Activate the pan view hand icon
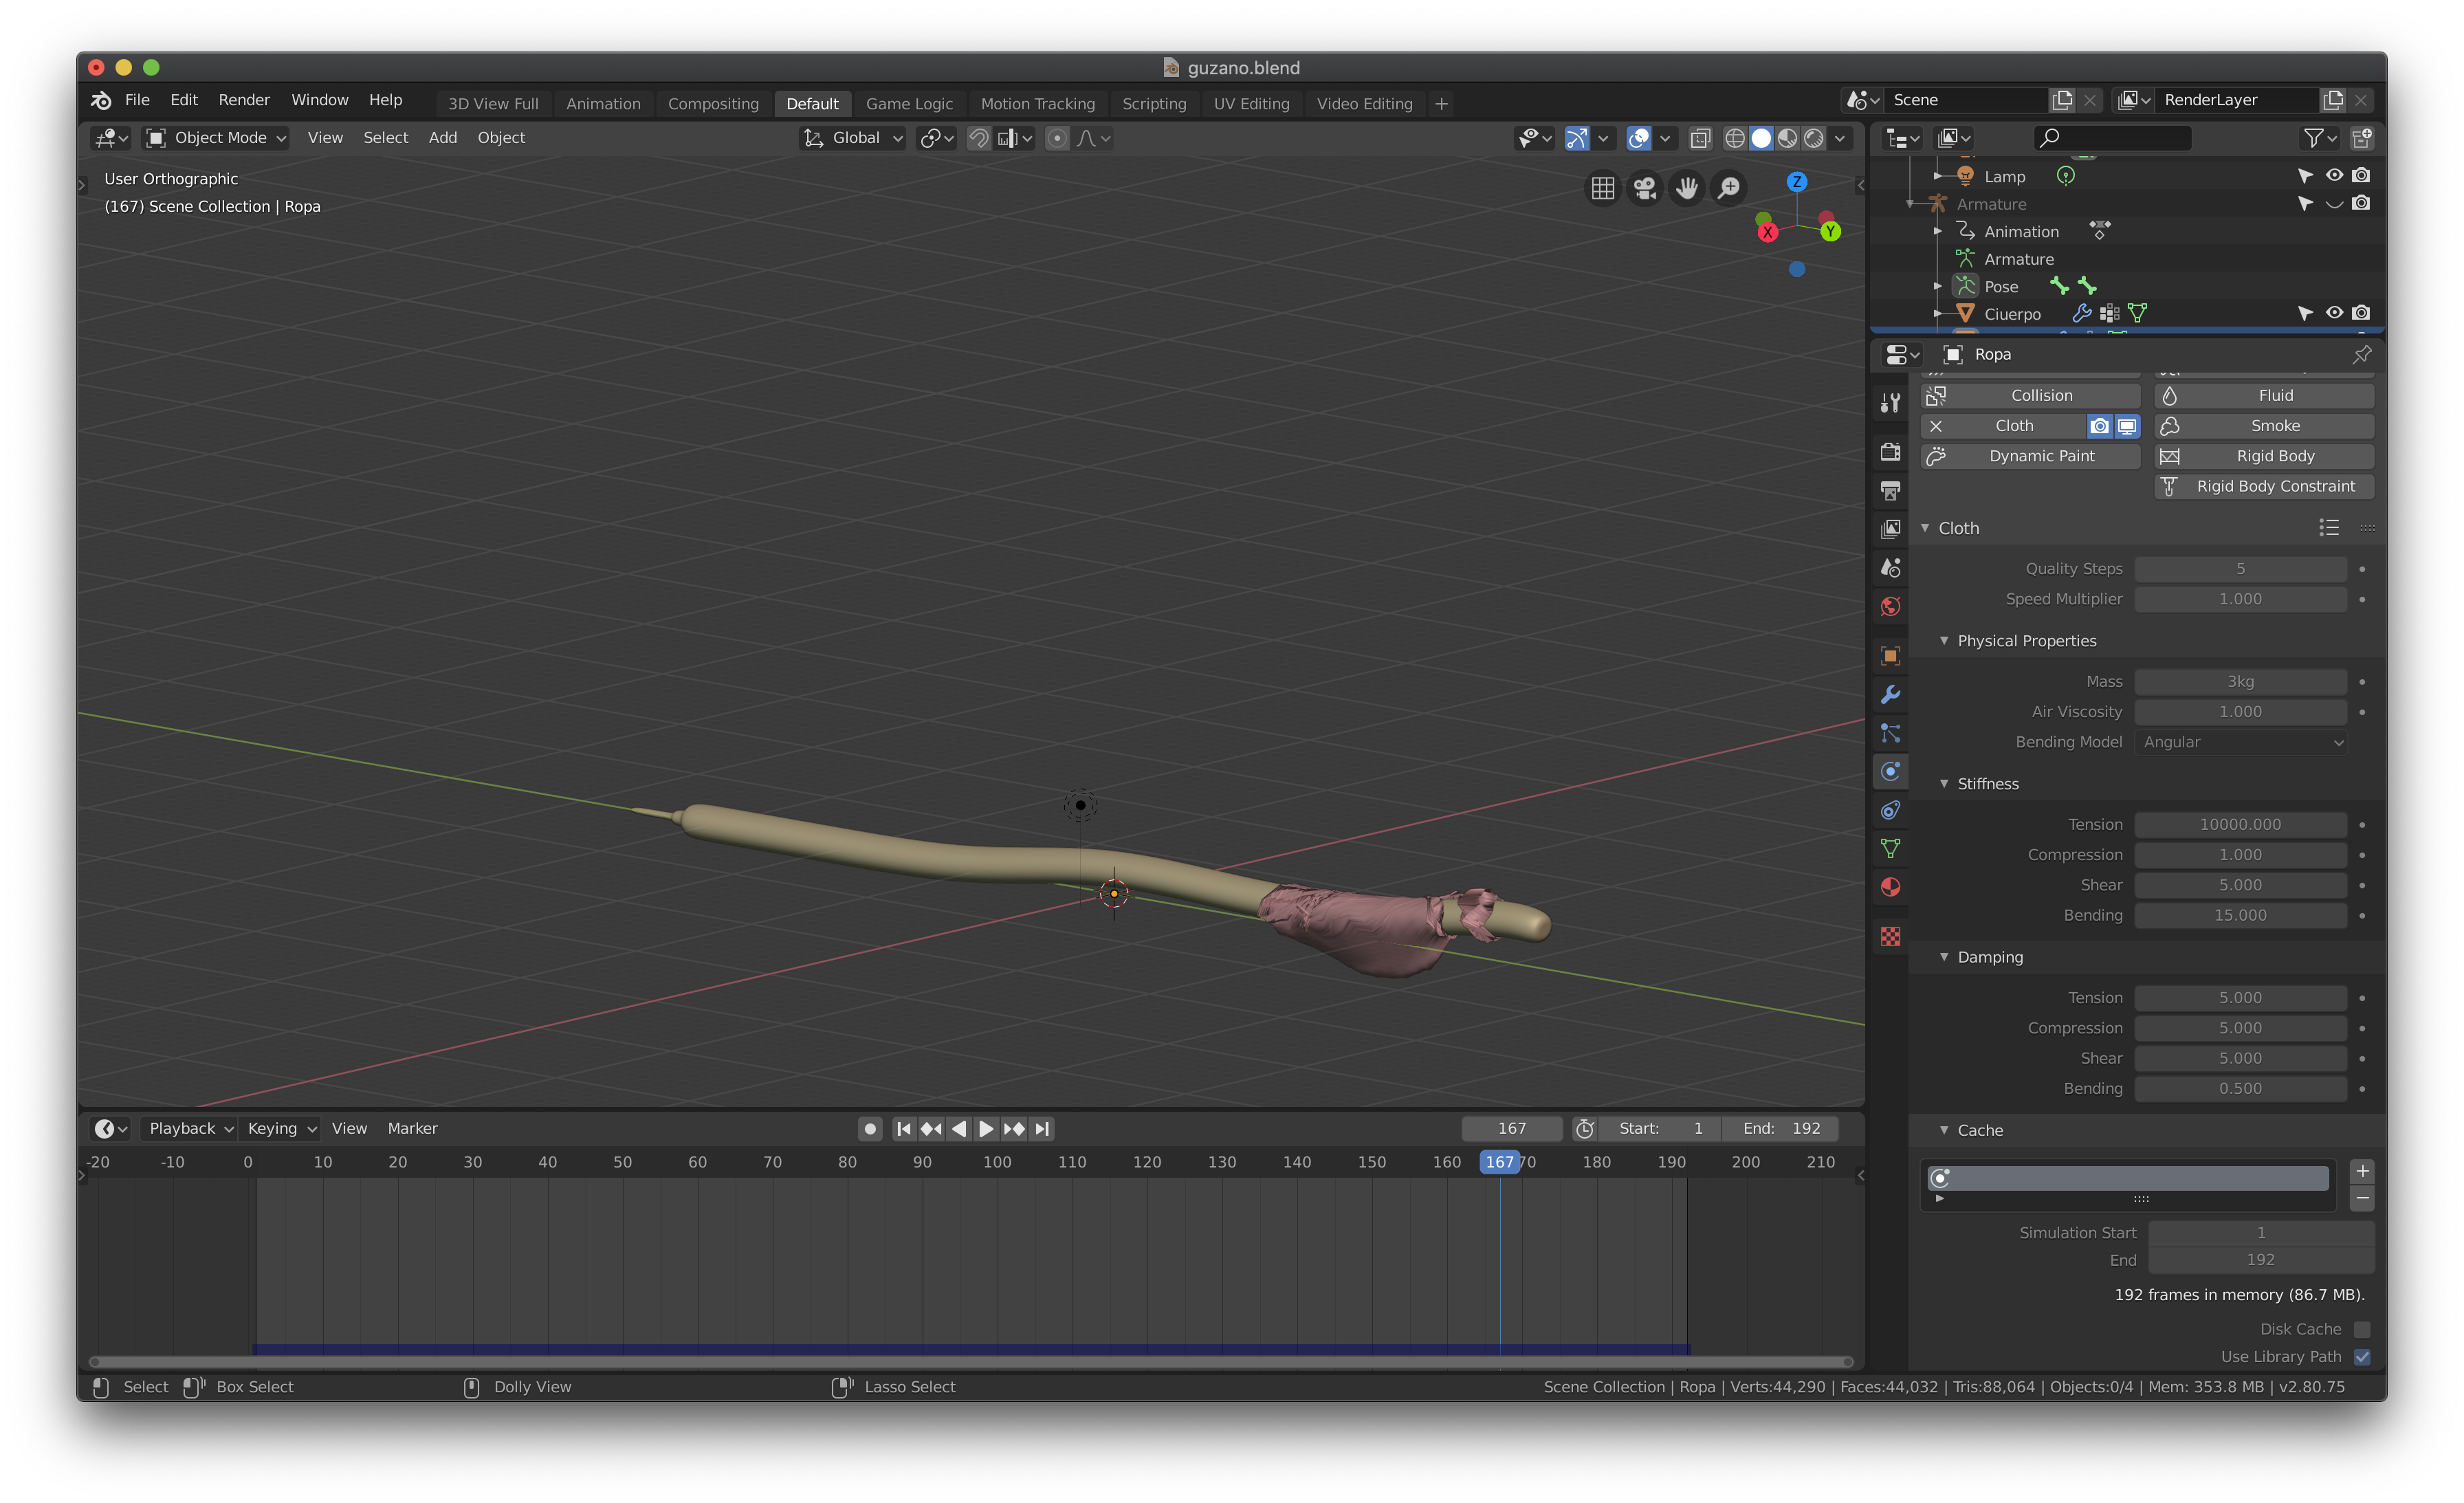This screenshot has height=1503, width=2464. (1687, 188)
